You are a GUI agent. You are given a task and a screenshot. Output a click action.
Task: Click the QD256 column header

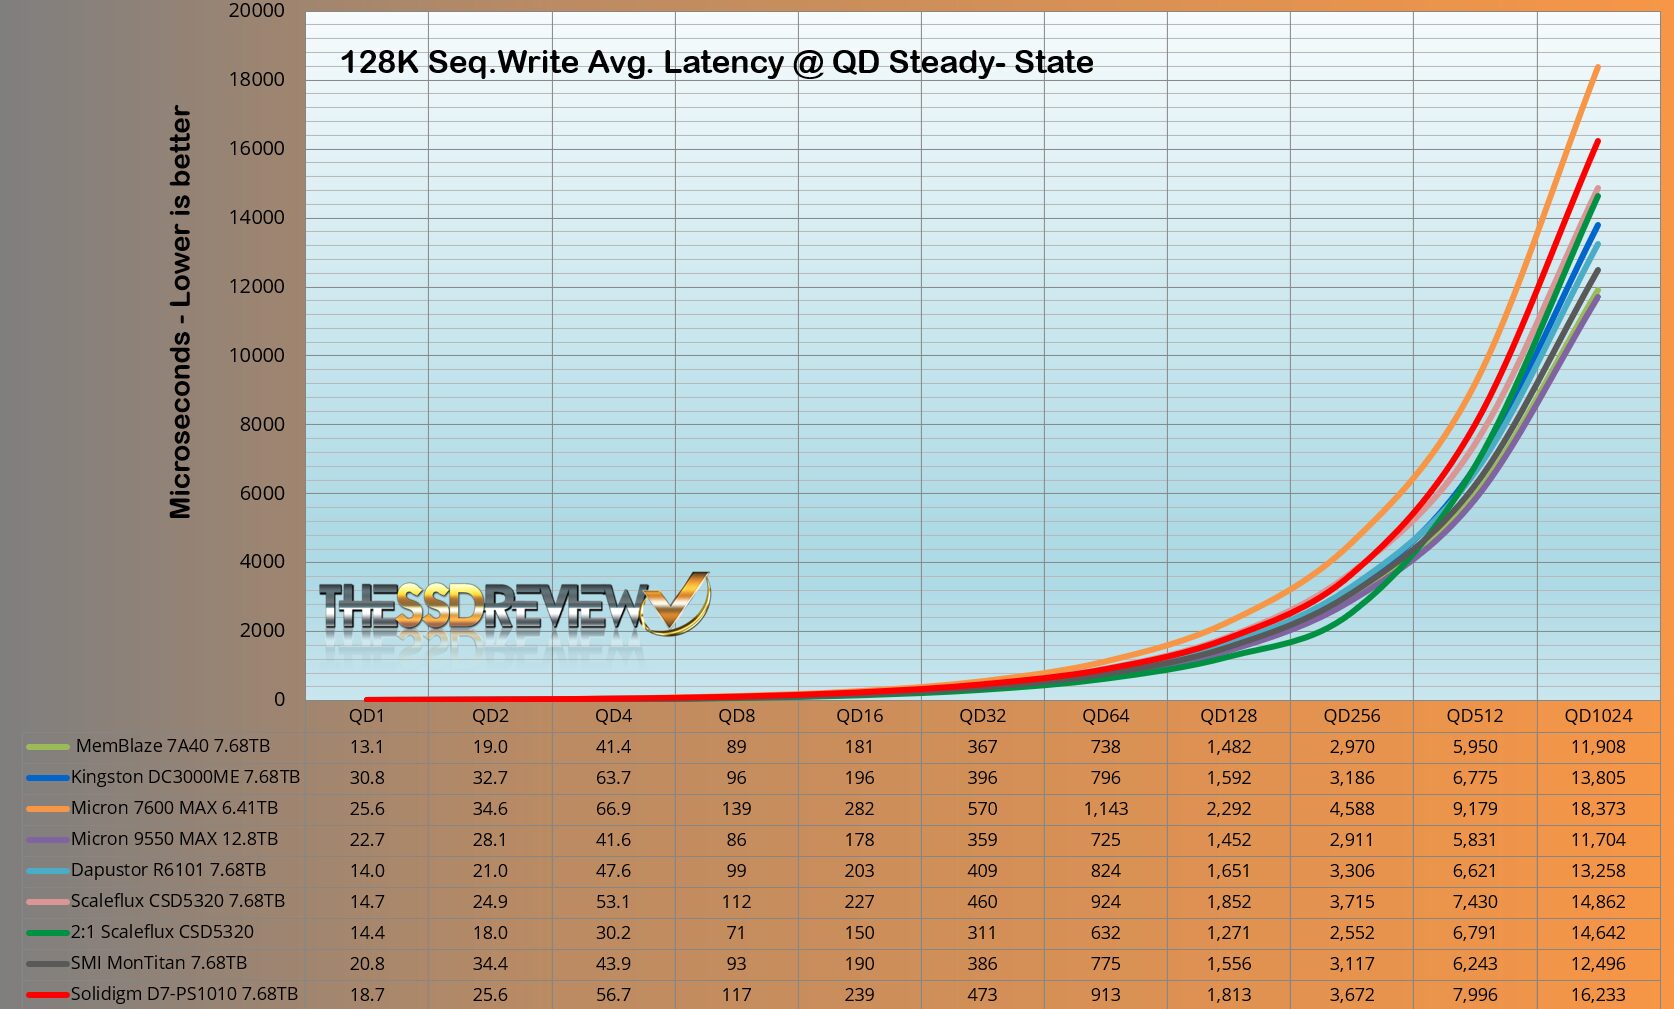pyautogui.click(x=1351, y=716)
